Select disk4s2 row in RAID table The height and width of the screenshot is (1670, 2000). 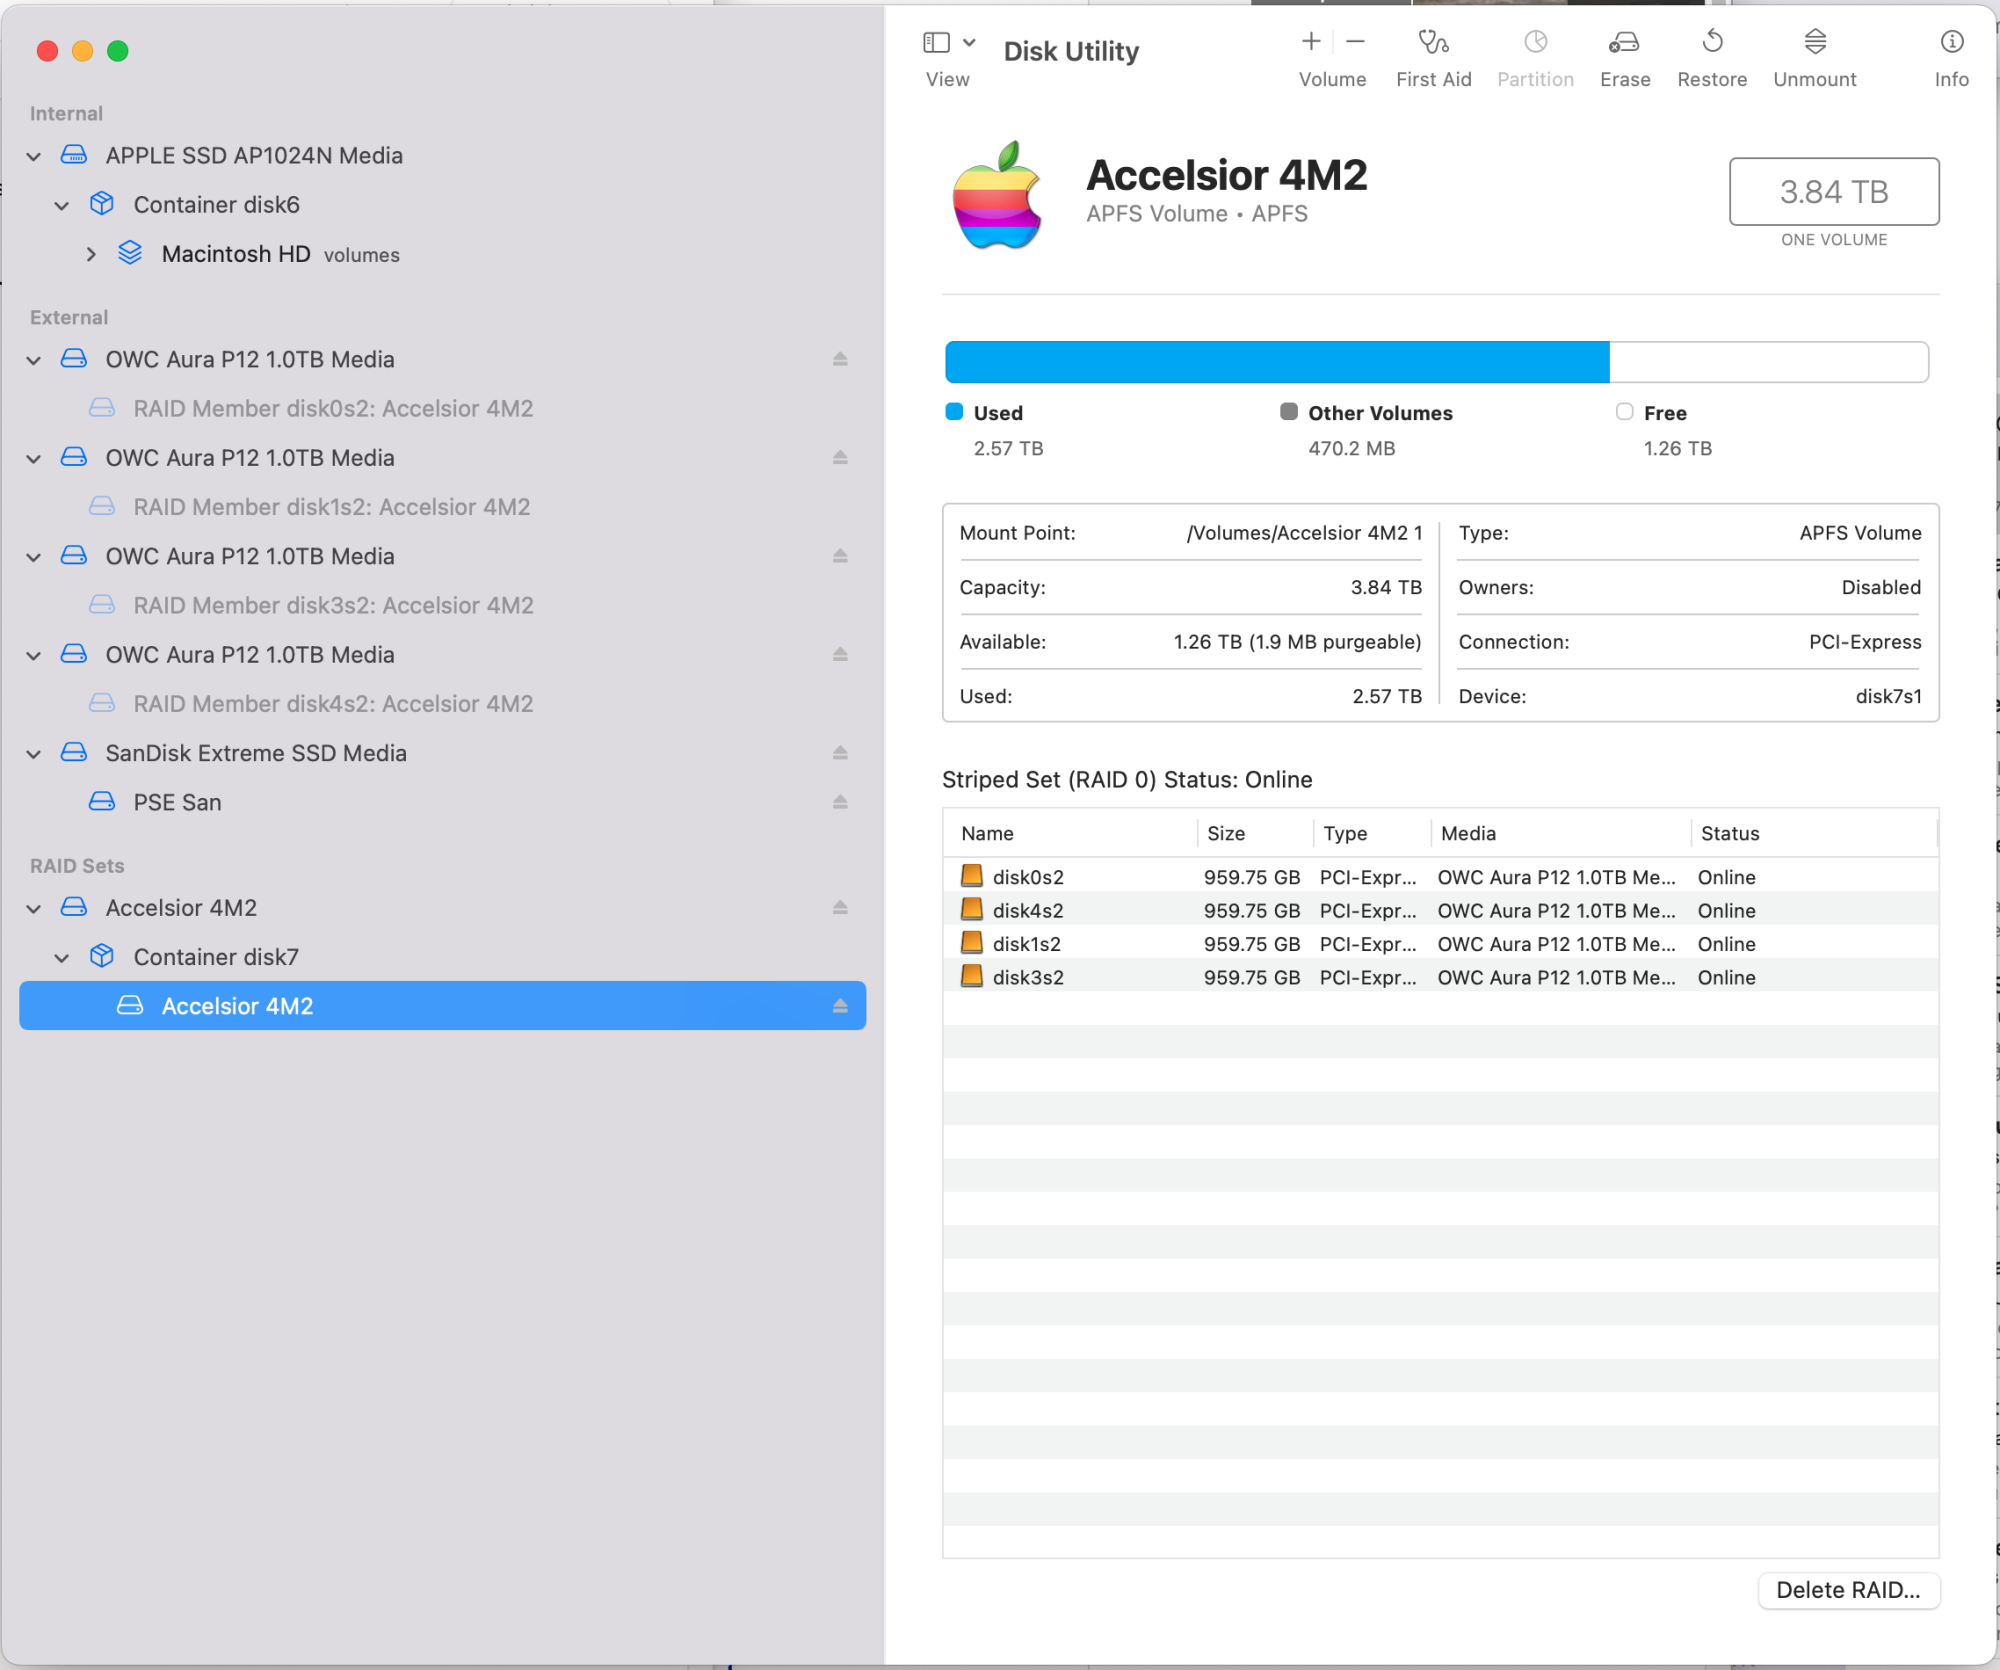[1027, 910]
